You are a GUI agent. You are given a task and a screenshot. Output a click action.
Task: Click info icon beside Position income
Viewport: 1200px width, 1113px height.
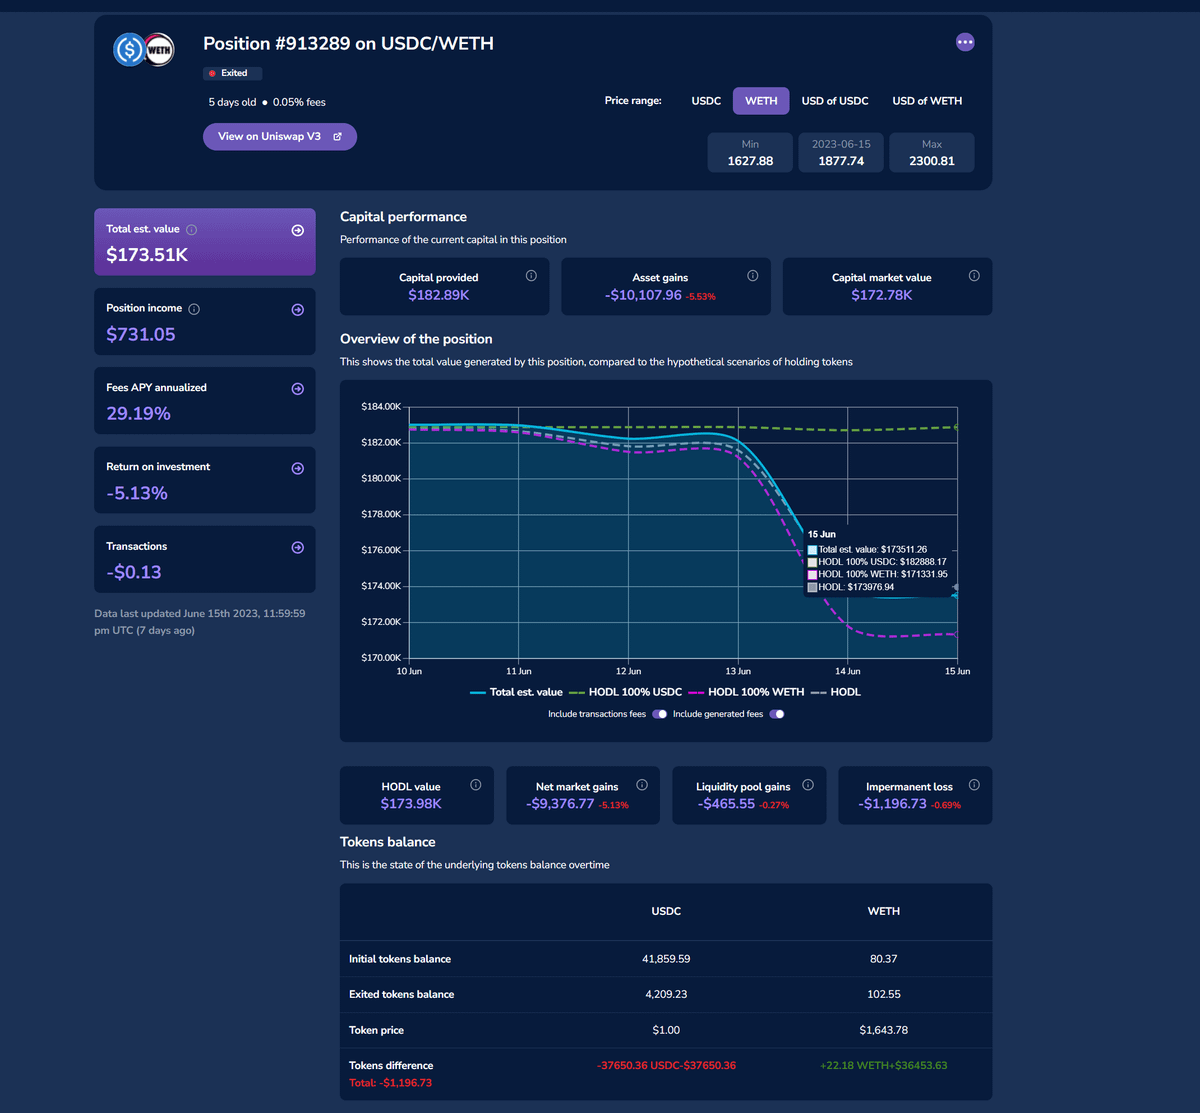click(194, 309)
